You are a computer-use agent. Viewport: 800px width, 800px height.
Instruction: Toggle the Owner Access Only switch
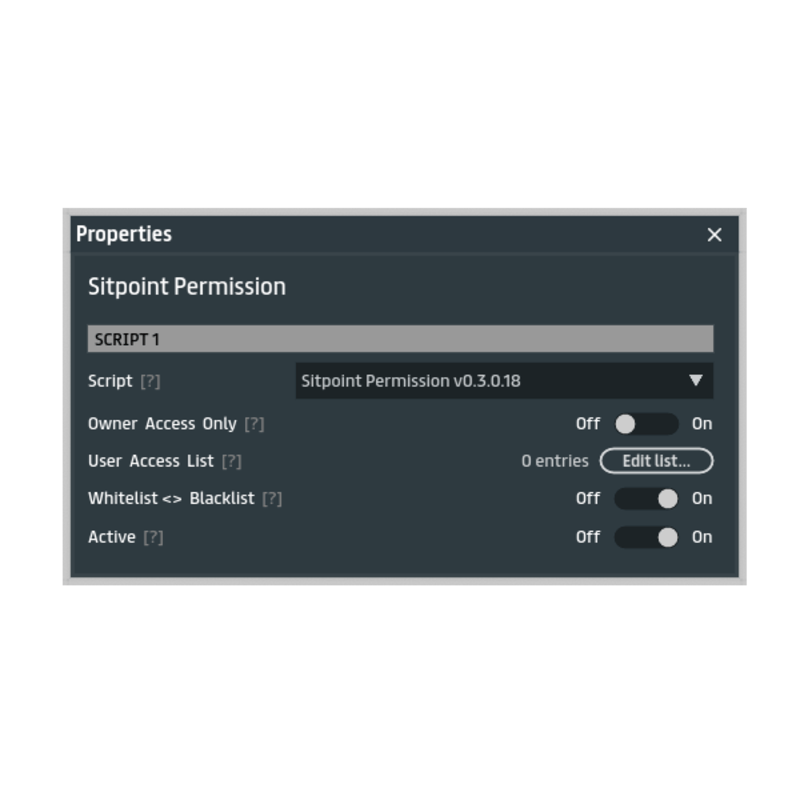(646, 424)
